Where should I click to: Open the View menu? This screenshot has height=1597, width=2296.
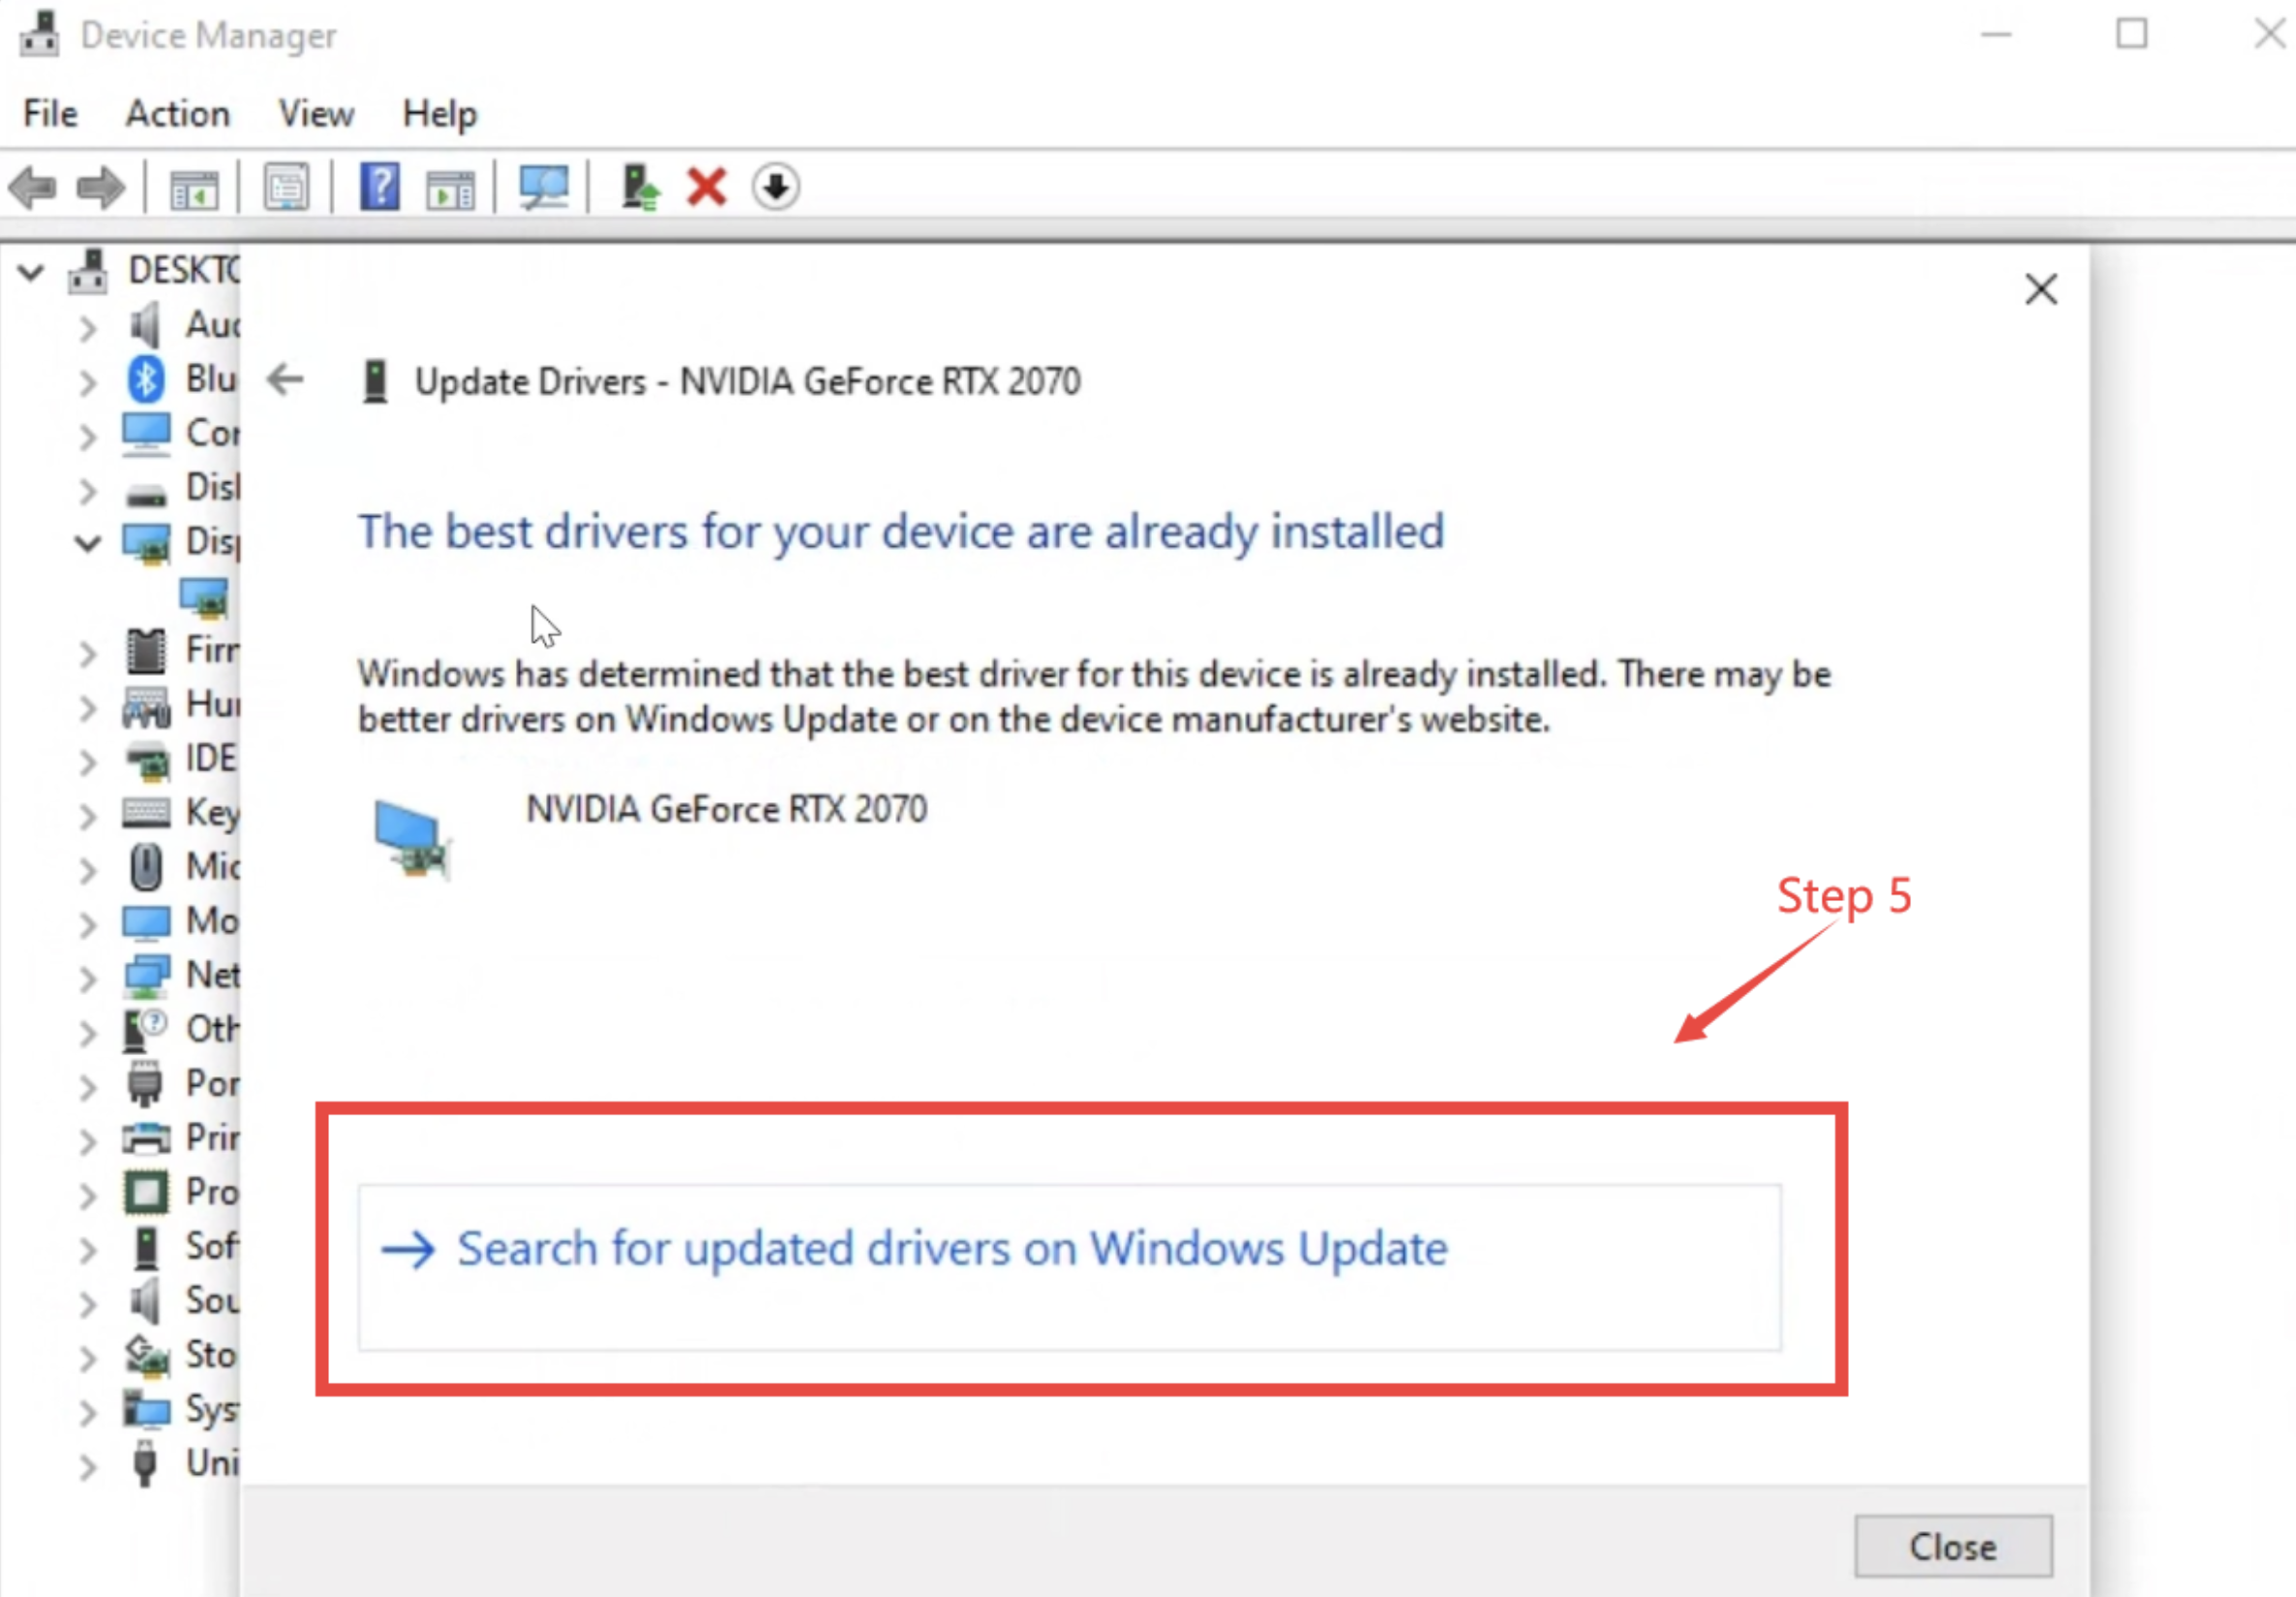point(316,114)
